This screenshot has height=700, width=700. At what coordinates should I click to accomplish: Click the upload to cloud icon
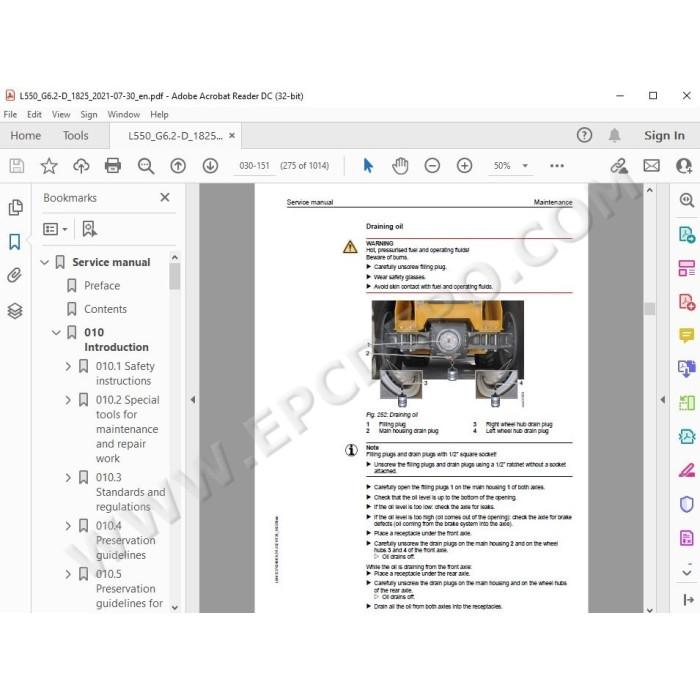click(x=81, y=166)
